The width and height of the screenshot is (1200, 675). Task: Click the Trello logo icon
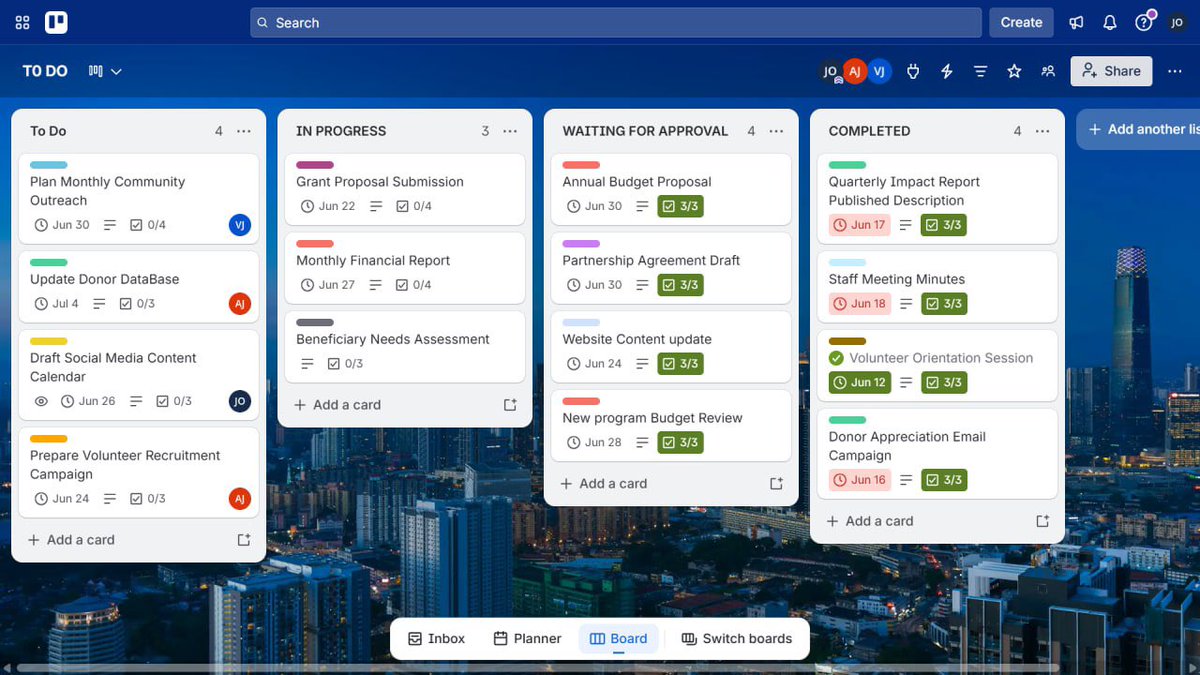click(x=57, y=22)
